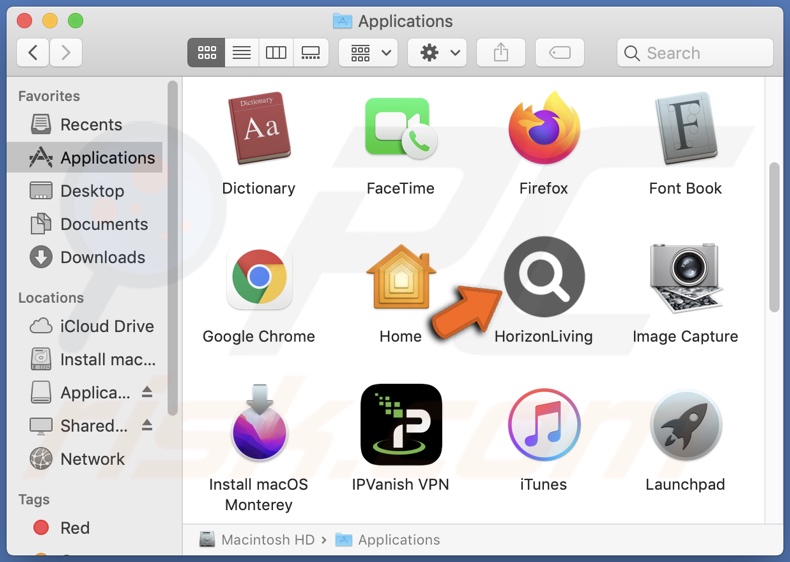The image size is (790, 562).
Task: Open iCloud Drive in the sidebar
Action: pos(85,326)
